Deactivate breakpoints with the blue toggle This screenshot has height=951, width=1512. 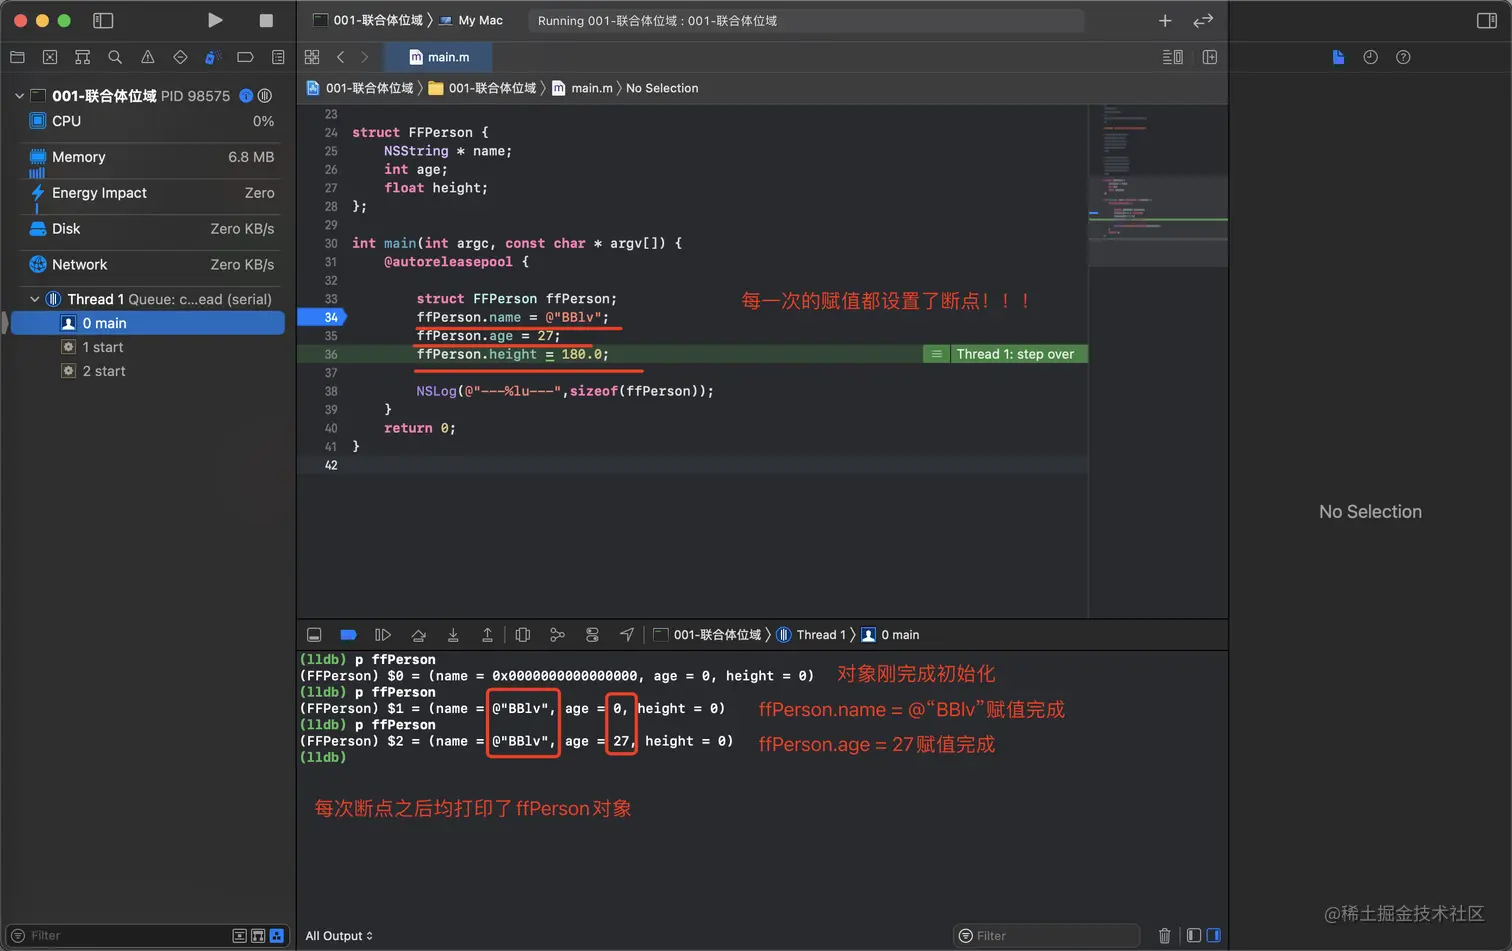click(x=348, y=635)
